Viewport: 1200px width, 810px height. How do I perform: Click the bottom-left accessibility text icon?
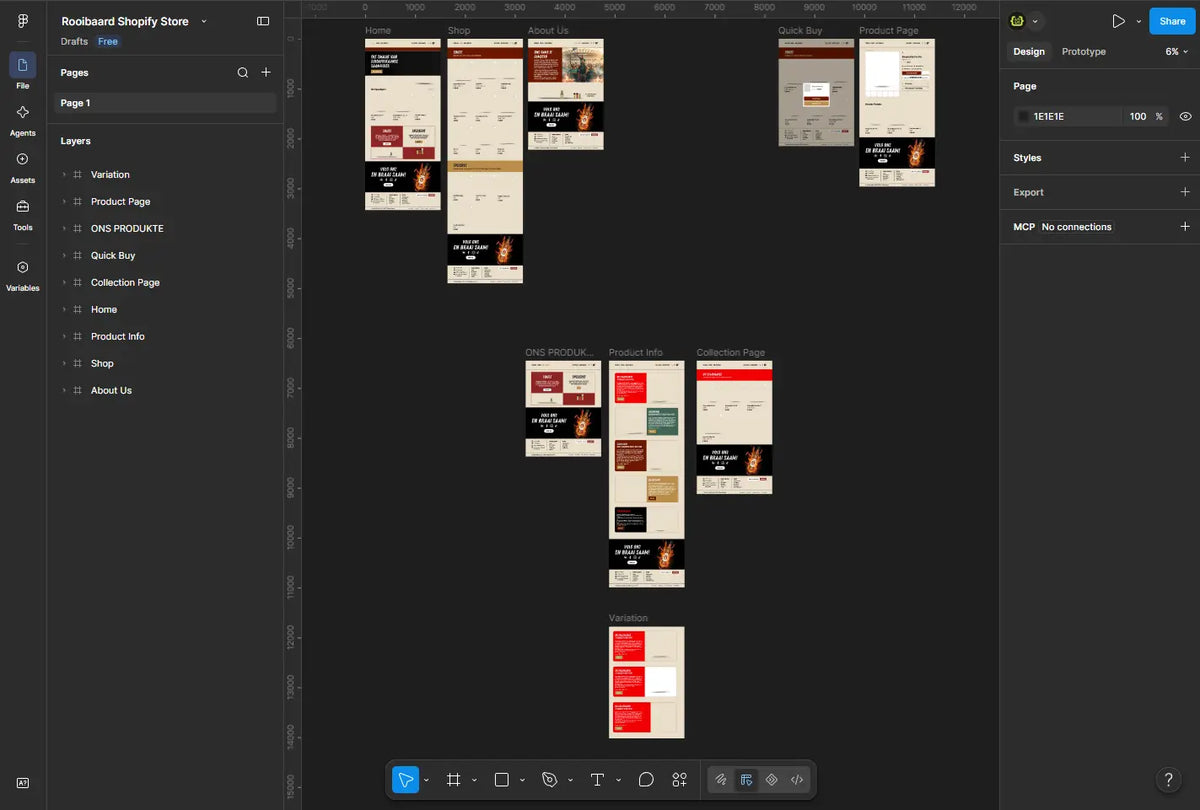[x=23, y=783]
